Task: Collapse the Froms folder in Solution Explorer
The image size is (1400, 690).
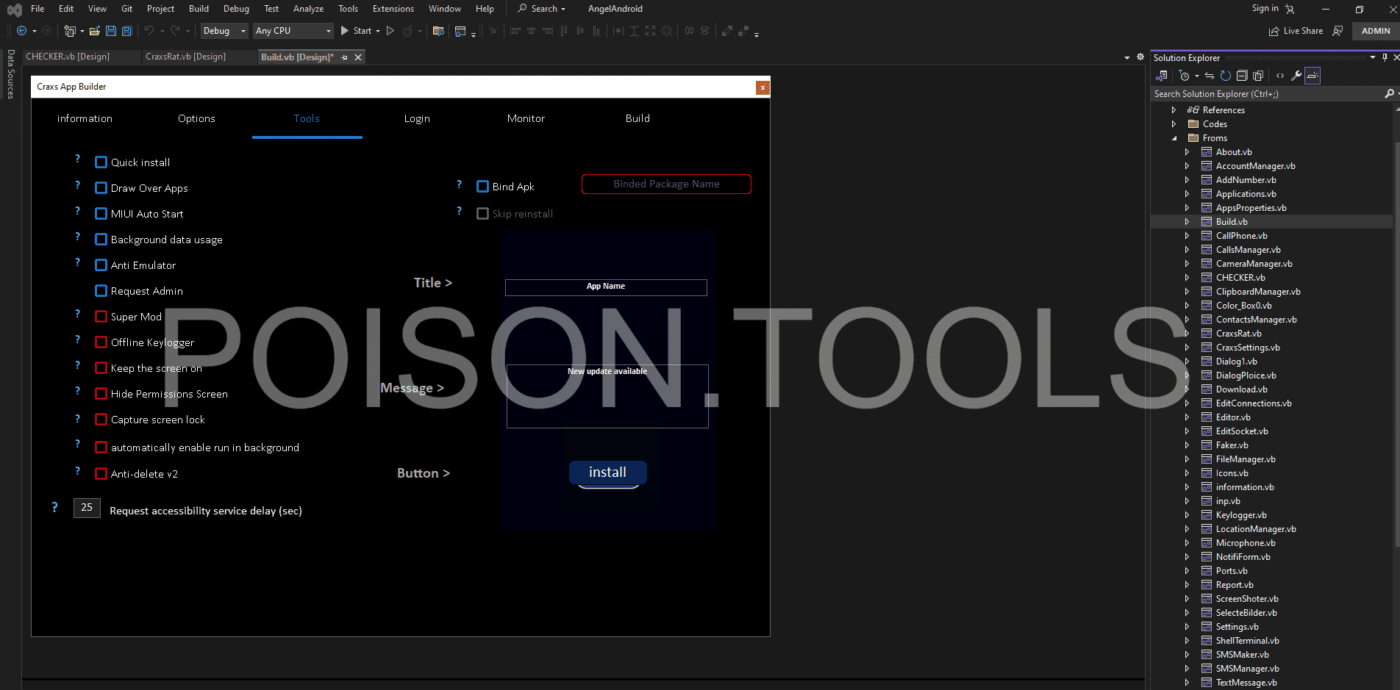Action: tap(1174, 138)
